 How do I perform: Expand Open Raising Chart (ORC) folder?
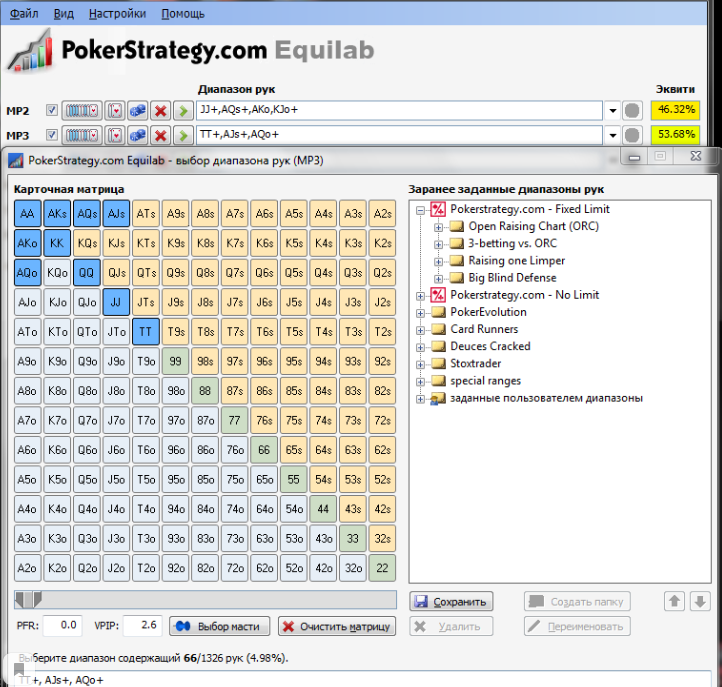(438, 227)
